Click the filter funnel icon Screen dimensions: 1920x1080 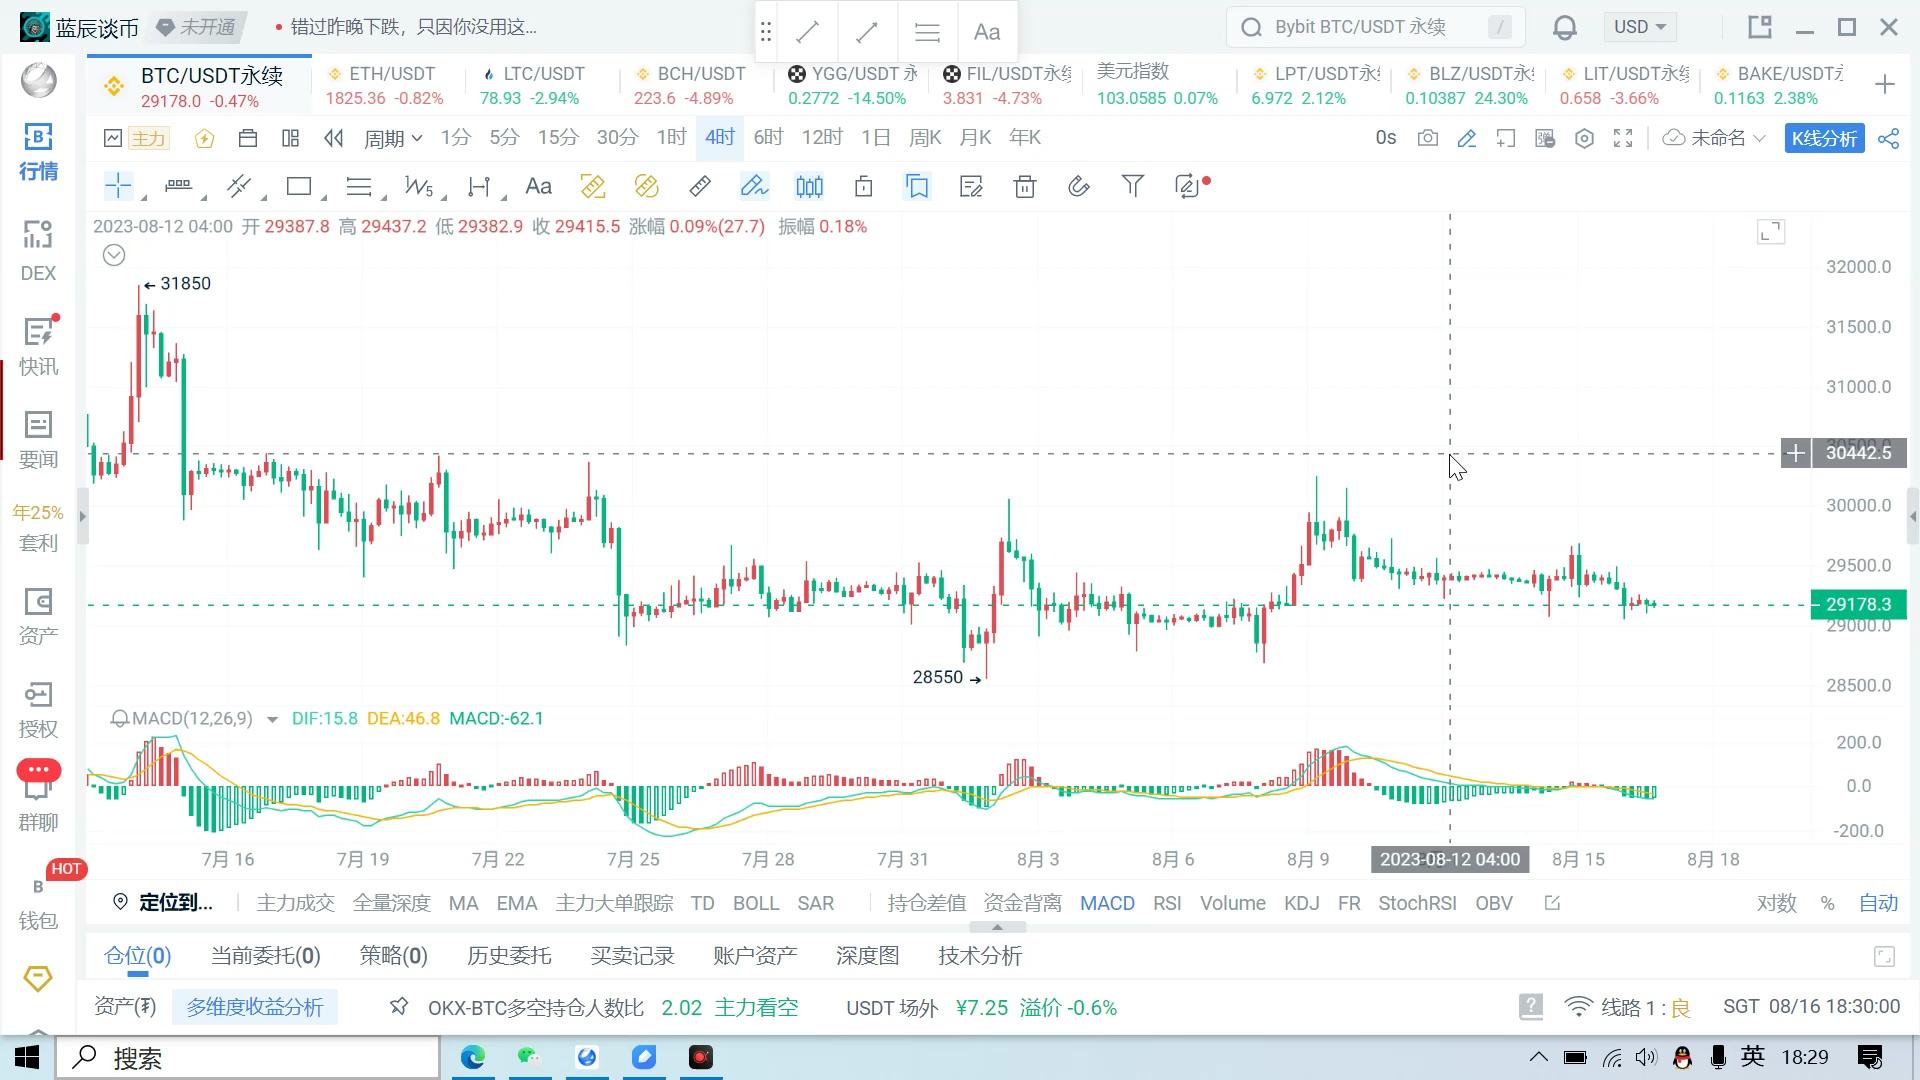(x=1132, y=186)
